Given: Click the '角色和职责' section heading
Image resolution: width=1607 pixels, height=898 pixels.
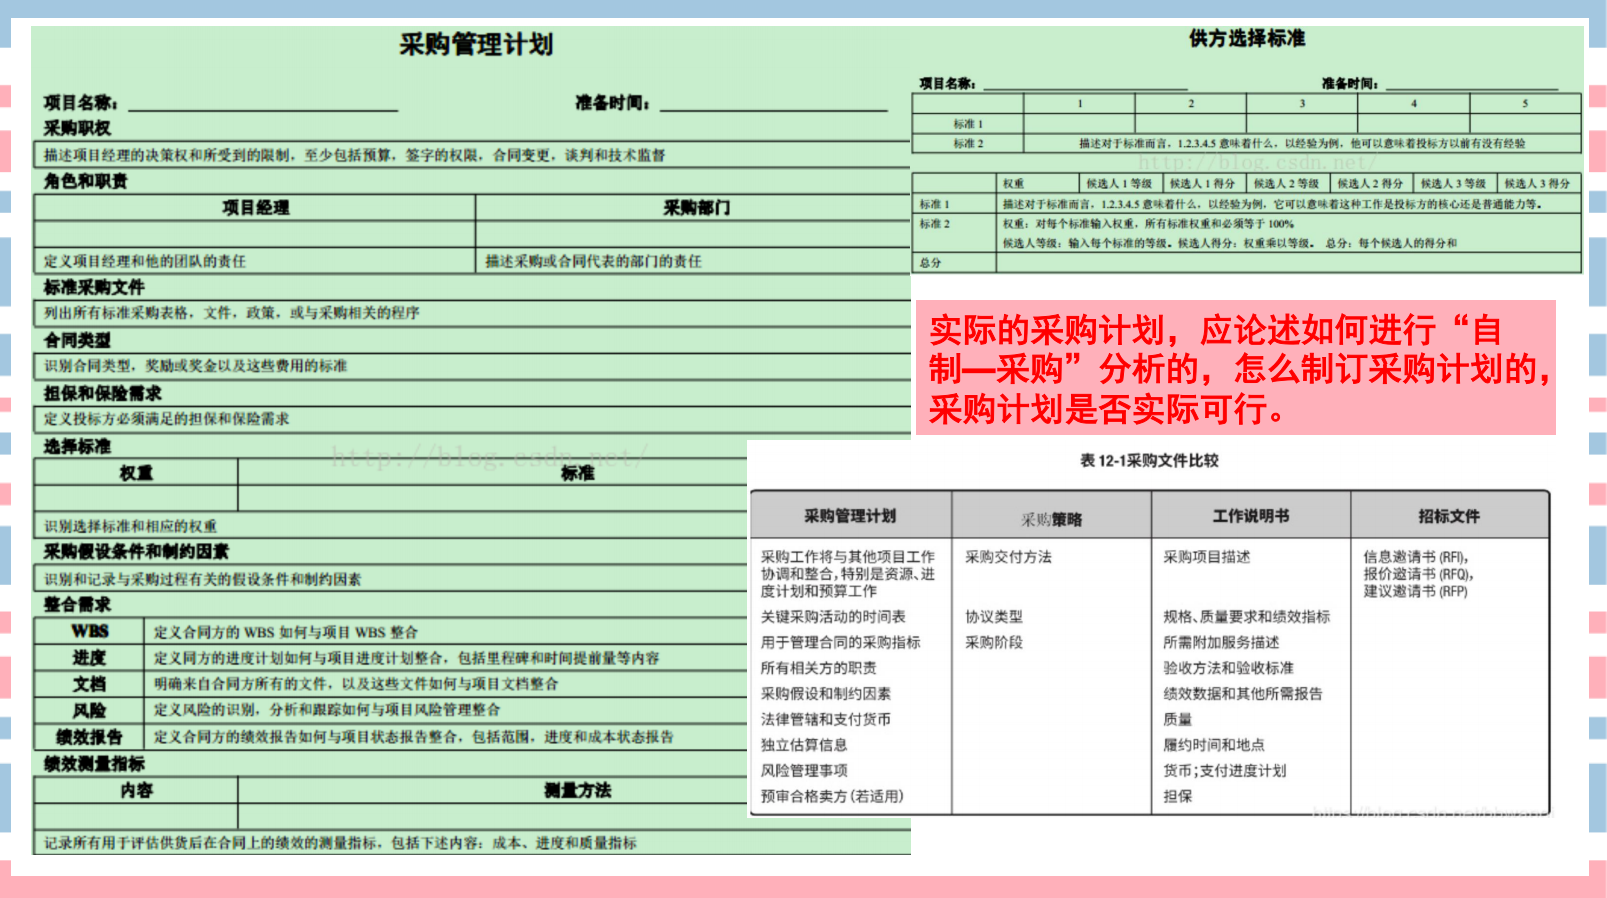Looking at the screenshot, I should pyautogui.click(x=85, y=181).
